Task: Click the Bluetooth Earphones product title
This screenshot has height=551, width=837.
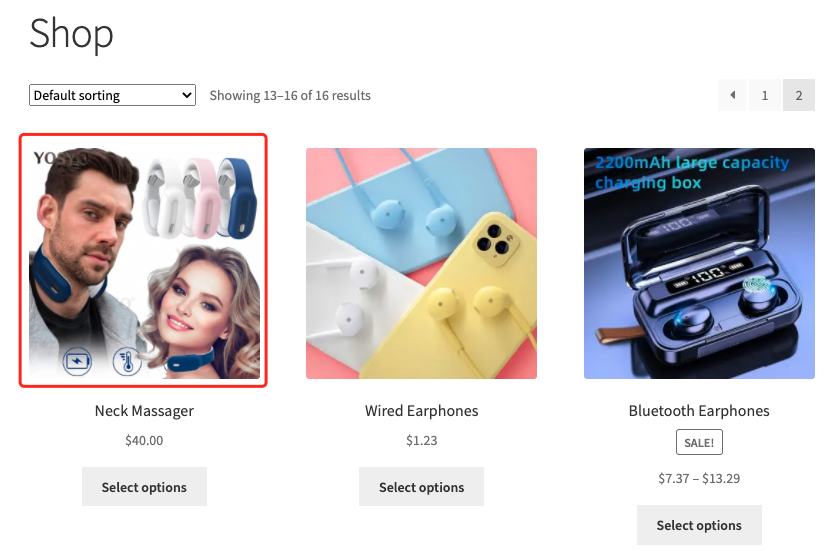Action: 699,411
